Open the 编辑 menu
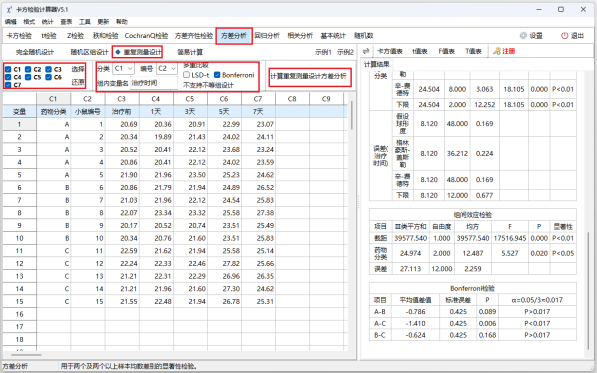 [11, 22]
